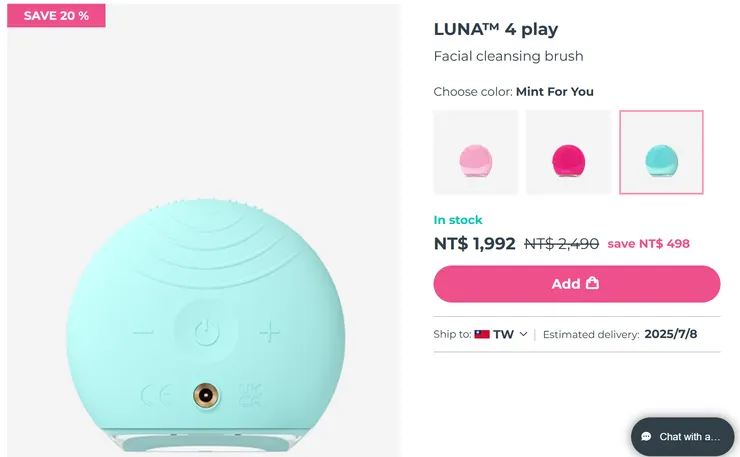Open the TW shipping country selector
Screen dimensions: 740x457
click(x=502, y=334)
